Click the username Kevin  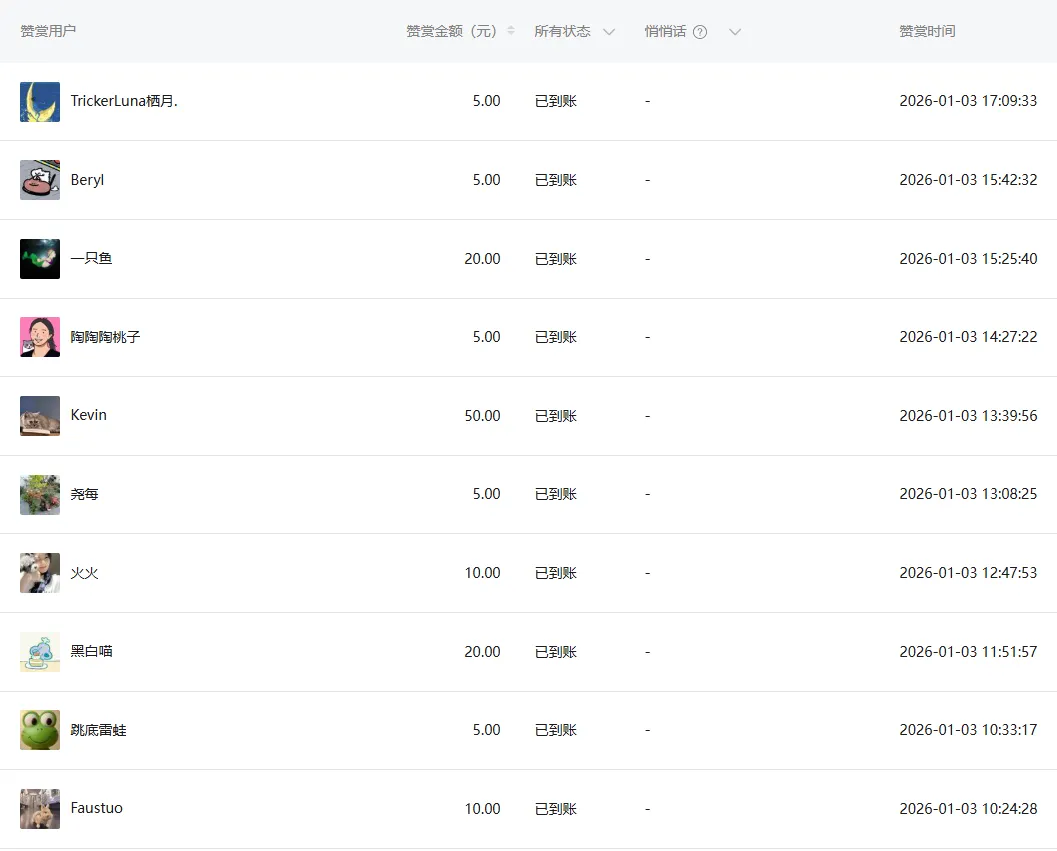click(x=88, y=415)
